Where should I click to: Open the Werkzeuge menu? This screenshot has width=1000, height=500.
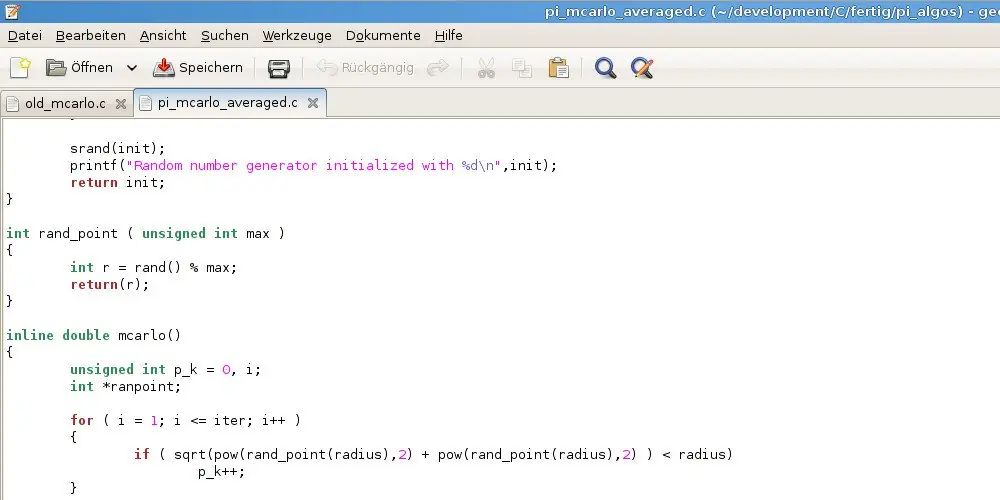(x=297, y=36)
